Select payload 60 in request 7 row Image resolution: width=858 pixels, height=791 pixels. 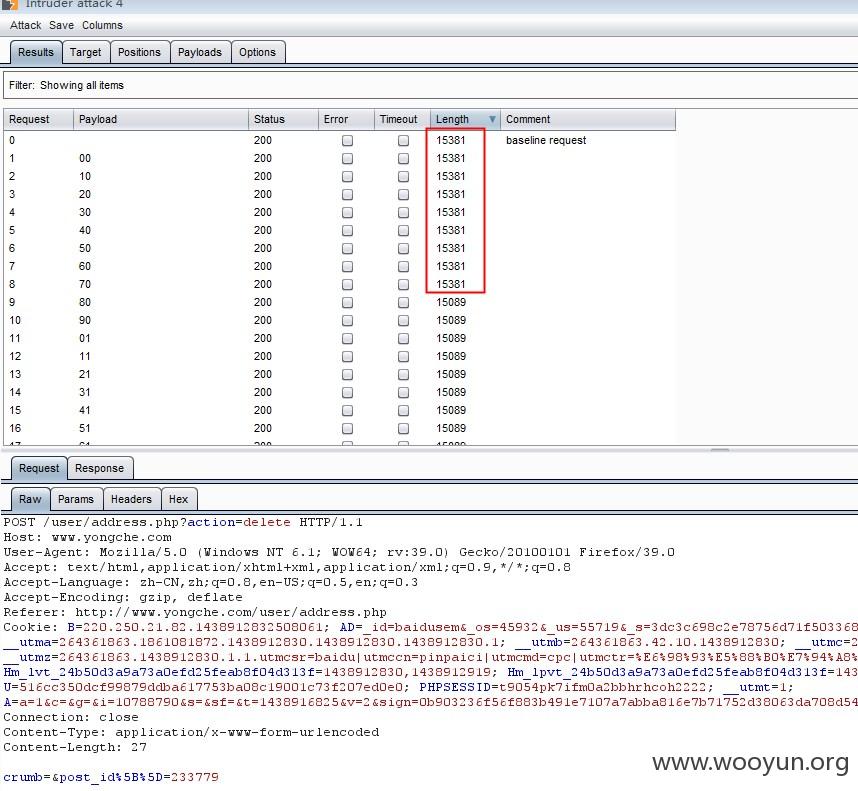(85, 266)
